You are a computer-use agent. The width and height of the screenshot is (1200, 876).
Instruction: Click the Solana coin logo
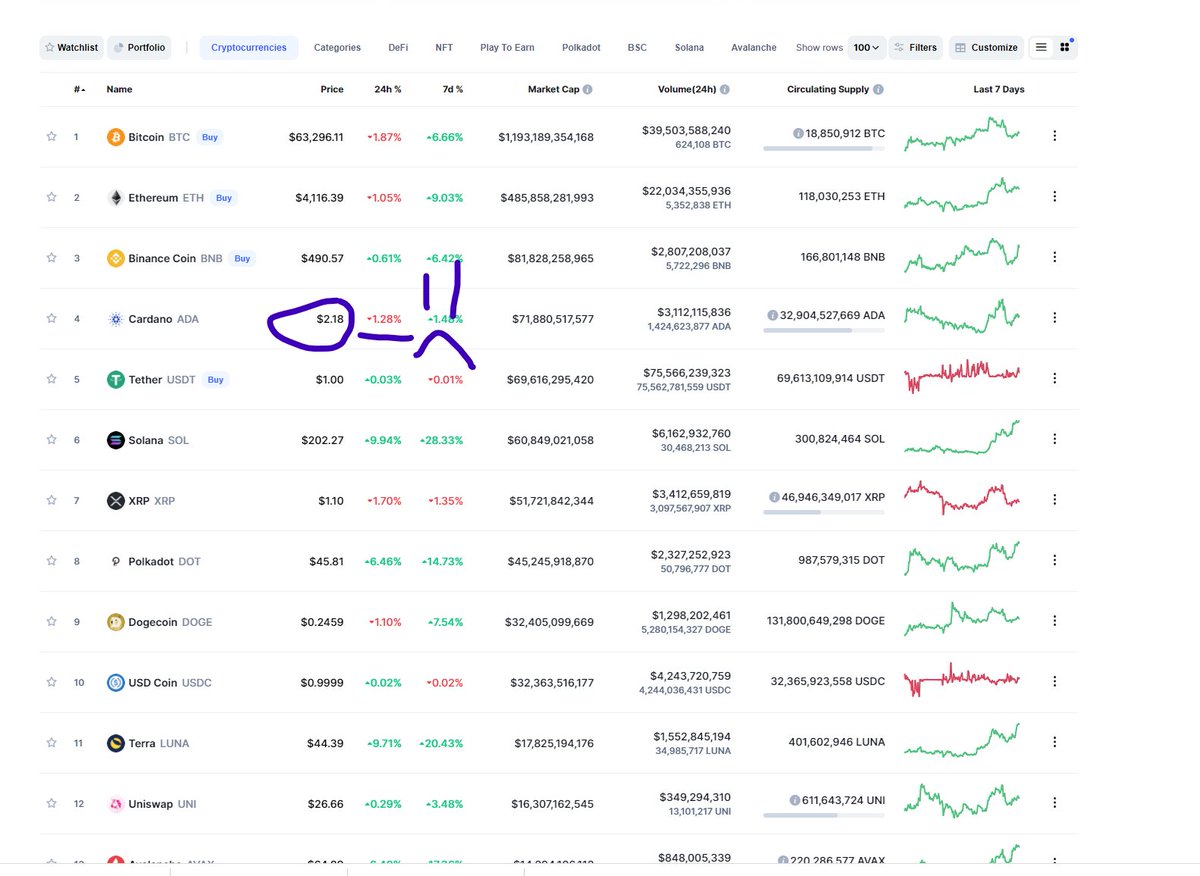click(x=116, y=440)
